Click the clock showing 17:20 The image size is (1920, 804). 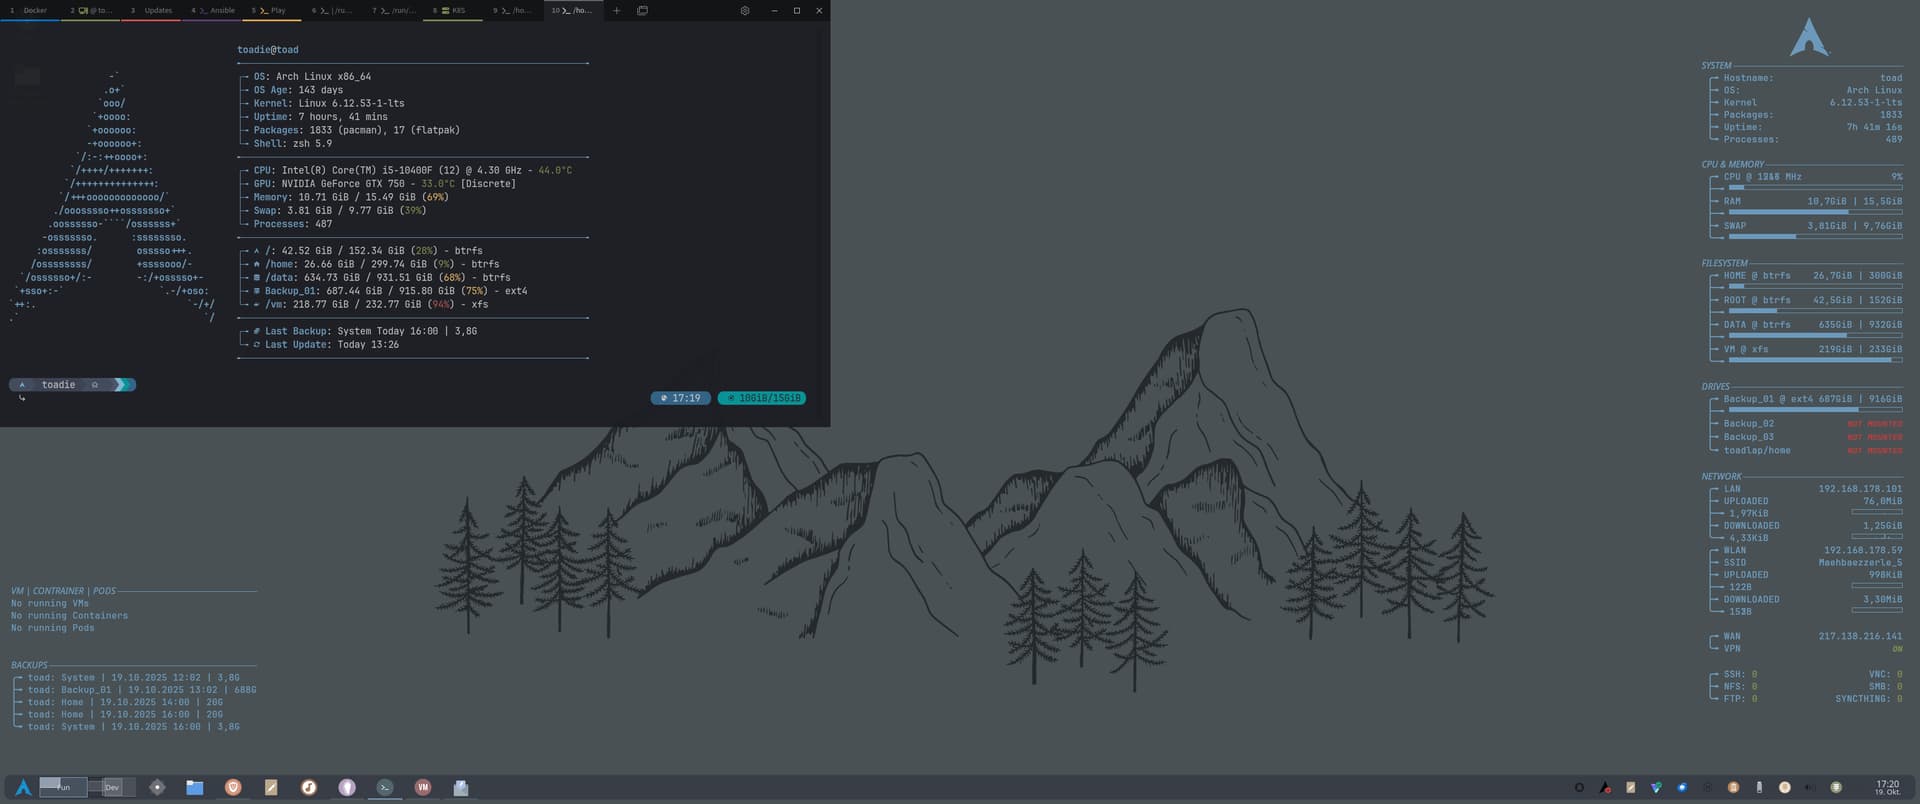tap(1887, 788)
